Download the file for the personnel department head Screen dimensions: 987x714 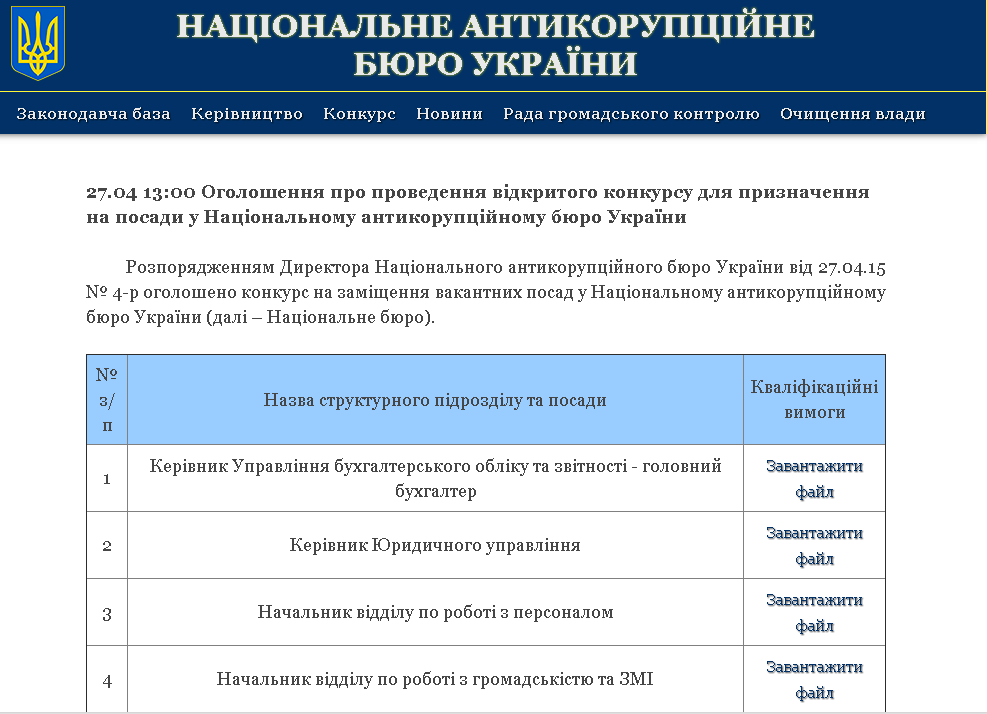pyautogui.click(x=814, y=612)
